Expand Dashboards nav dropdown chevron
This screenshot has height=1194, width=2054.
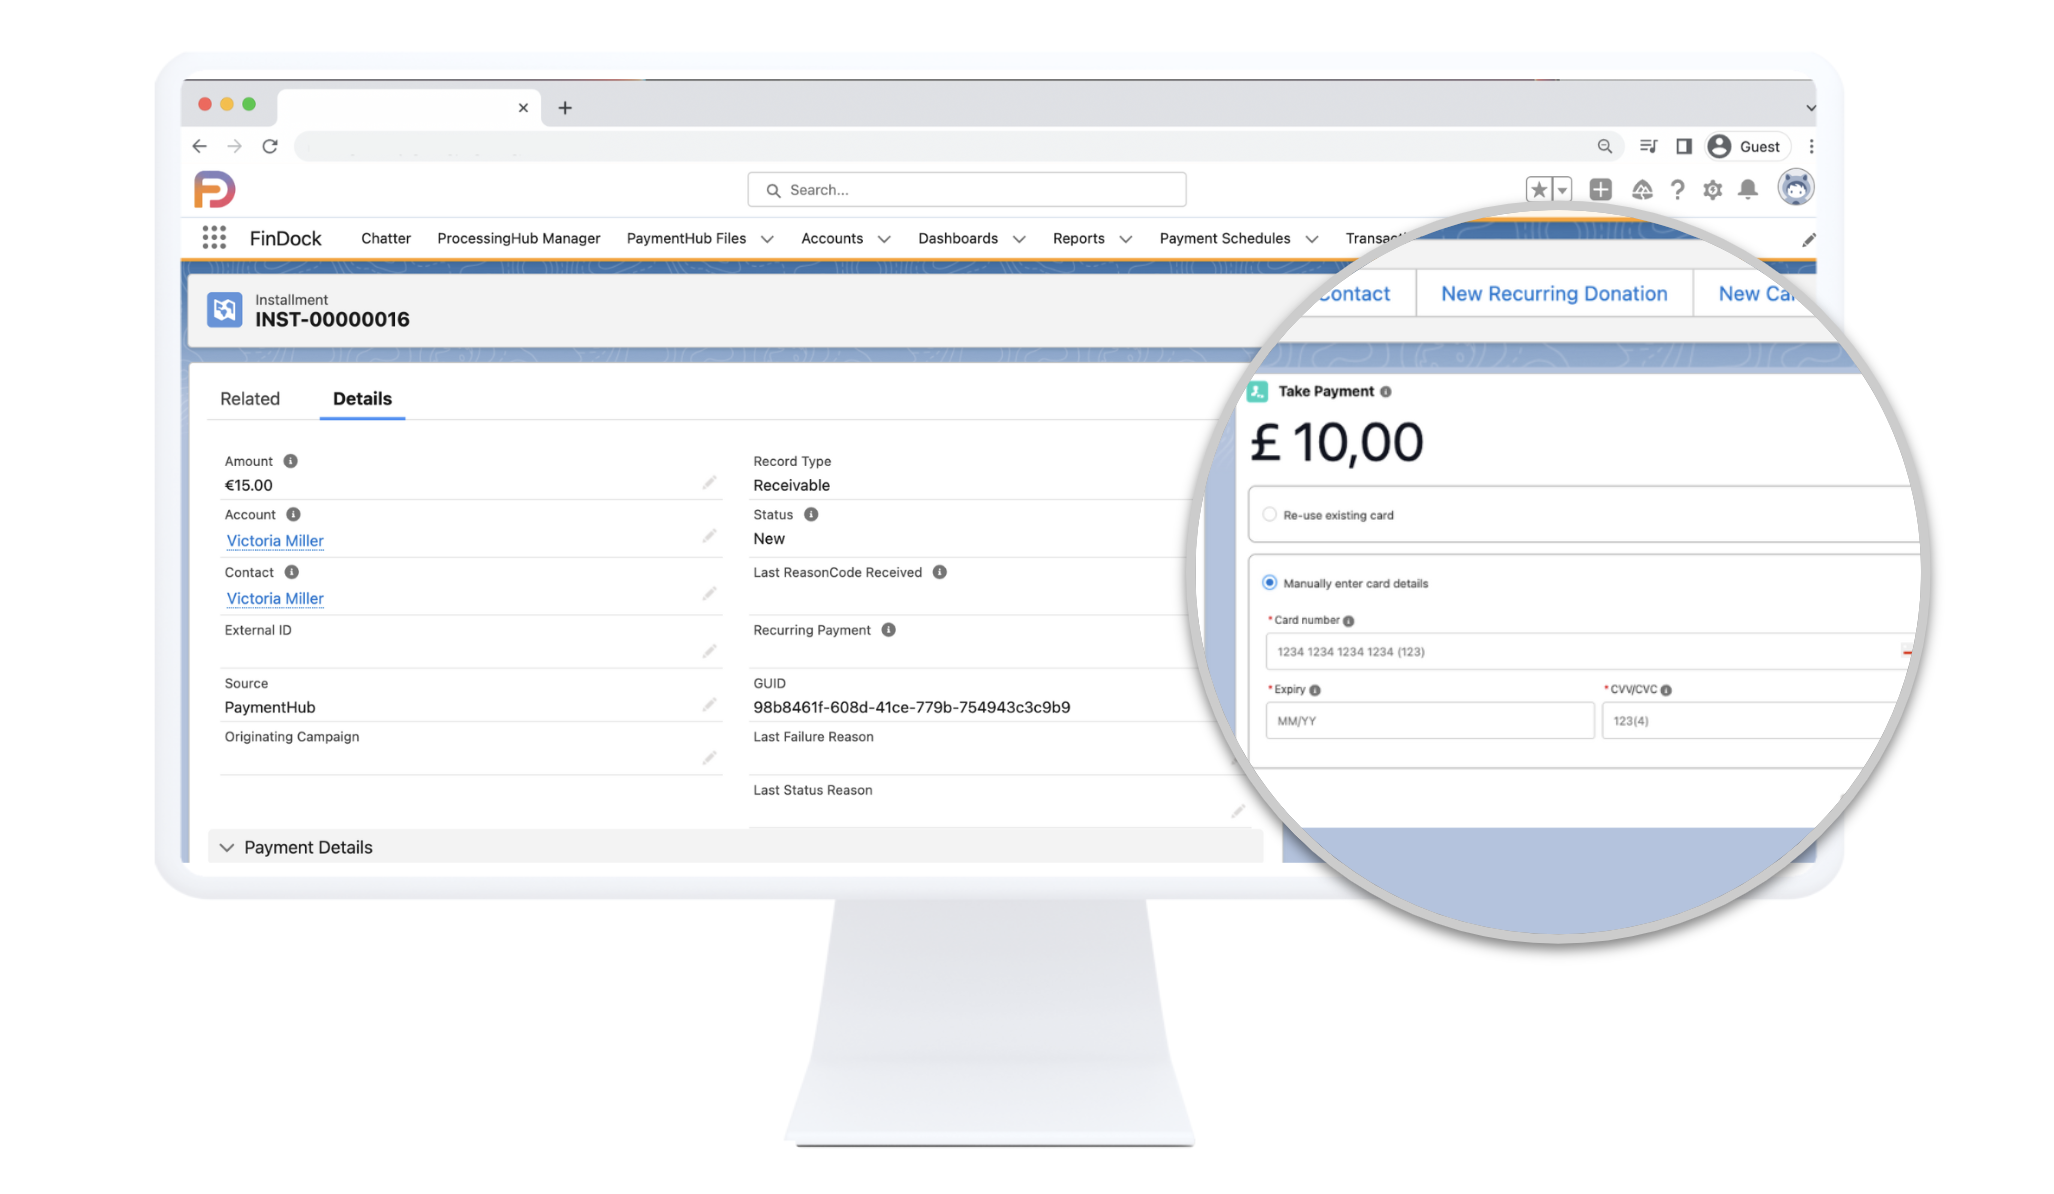(1019, 239)
